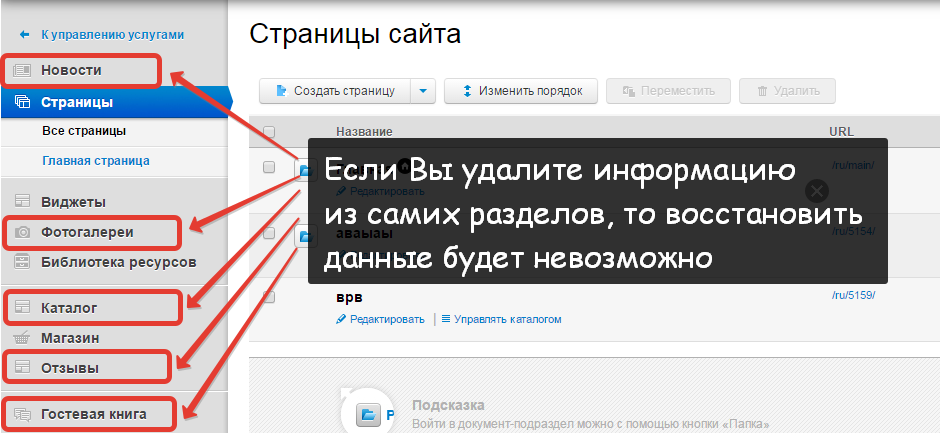Click the Изменить порядок button
This screenshot has height=433, width=940.
521,91
